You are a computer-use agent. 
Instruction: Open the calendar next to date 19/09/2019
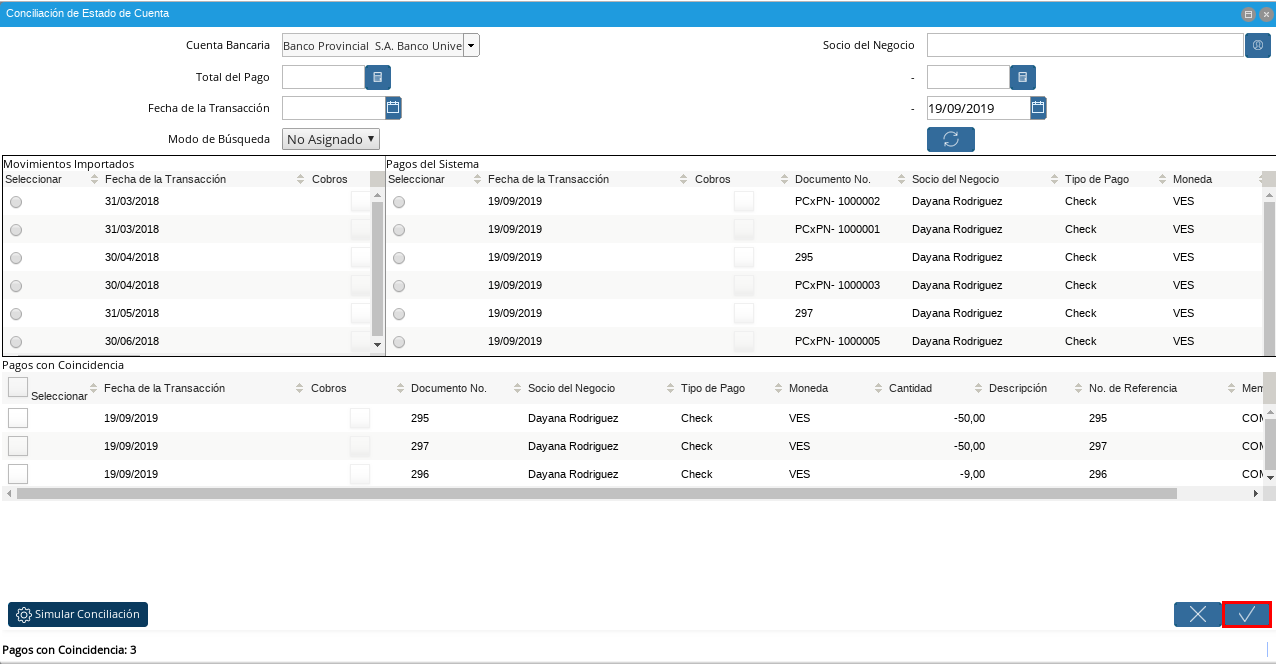point(1038,108)
